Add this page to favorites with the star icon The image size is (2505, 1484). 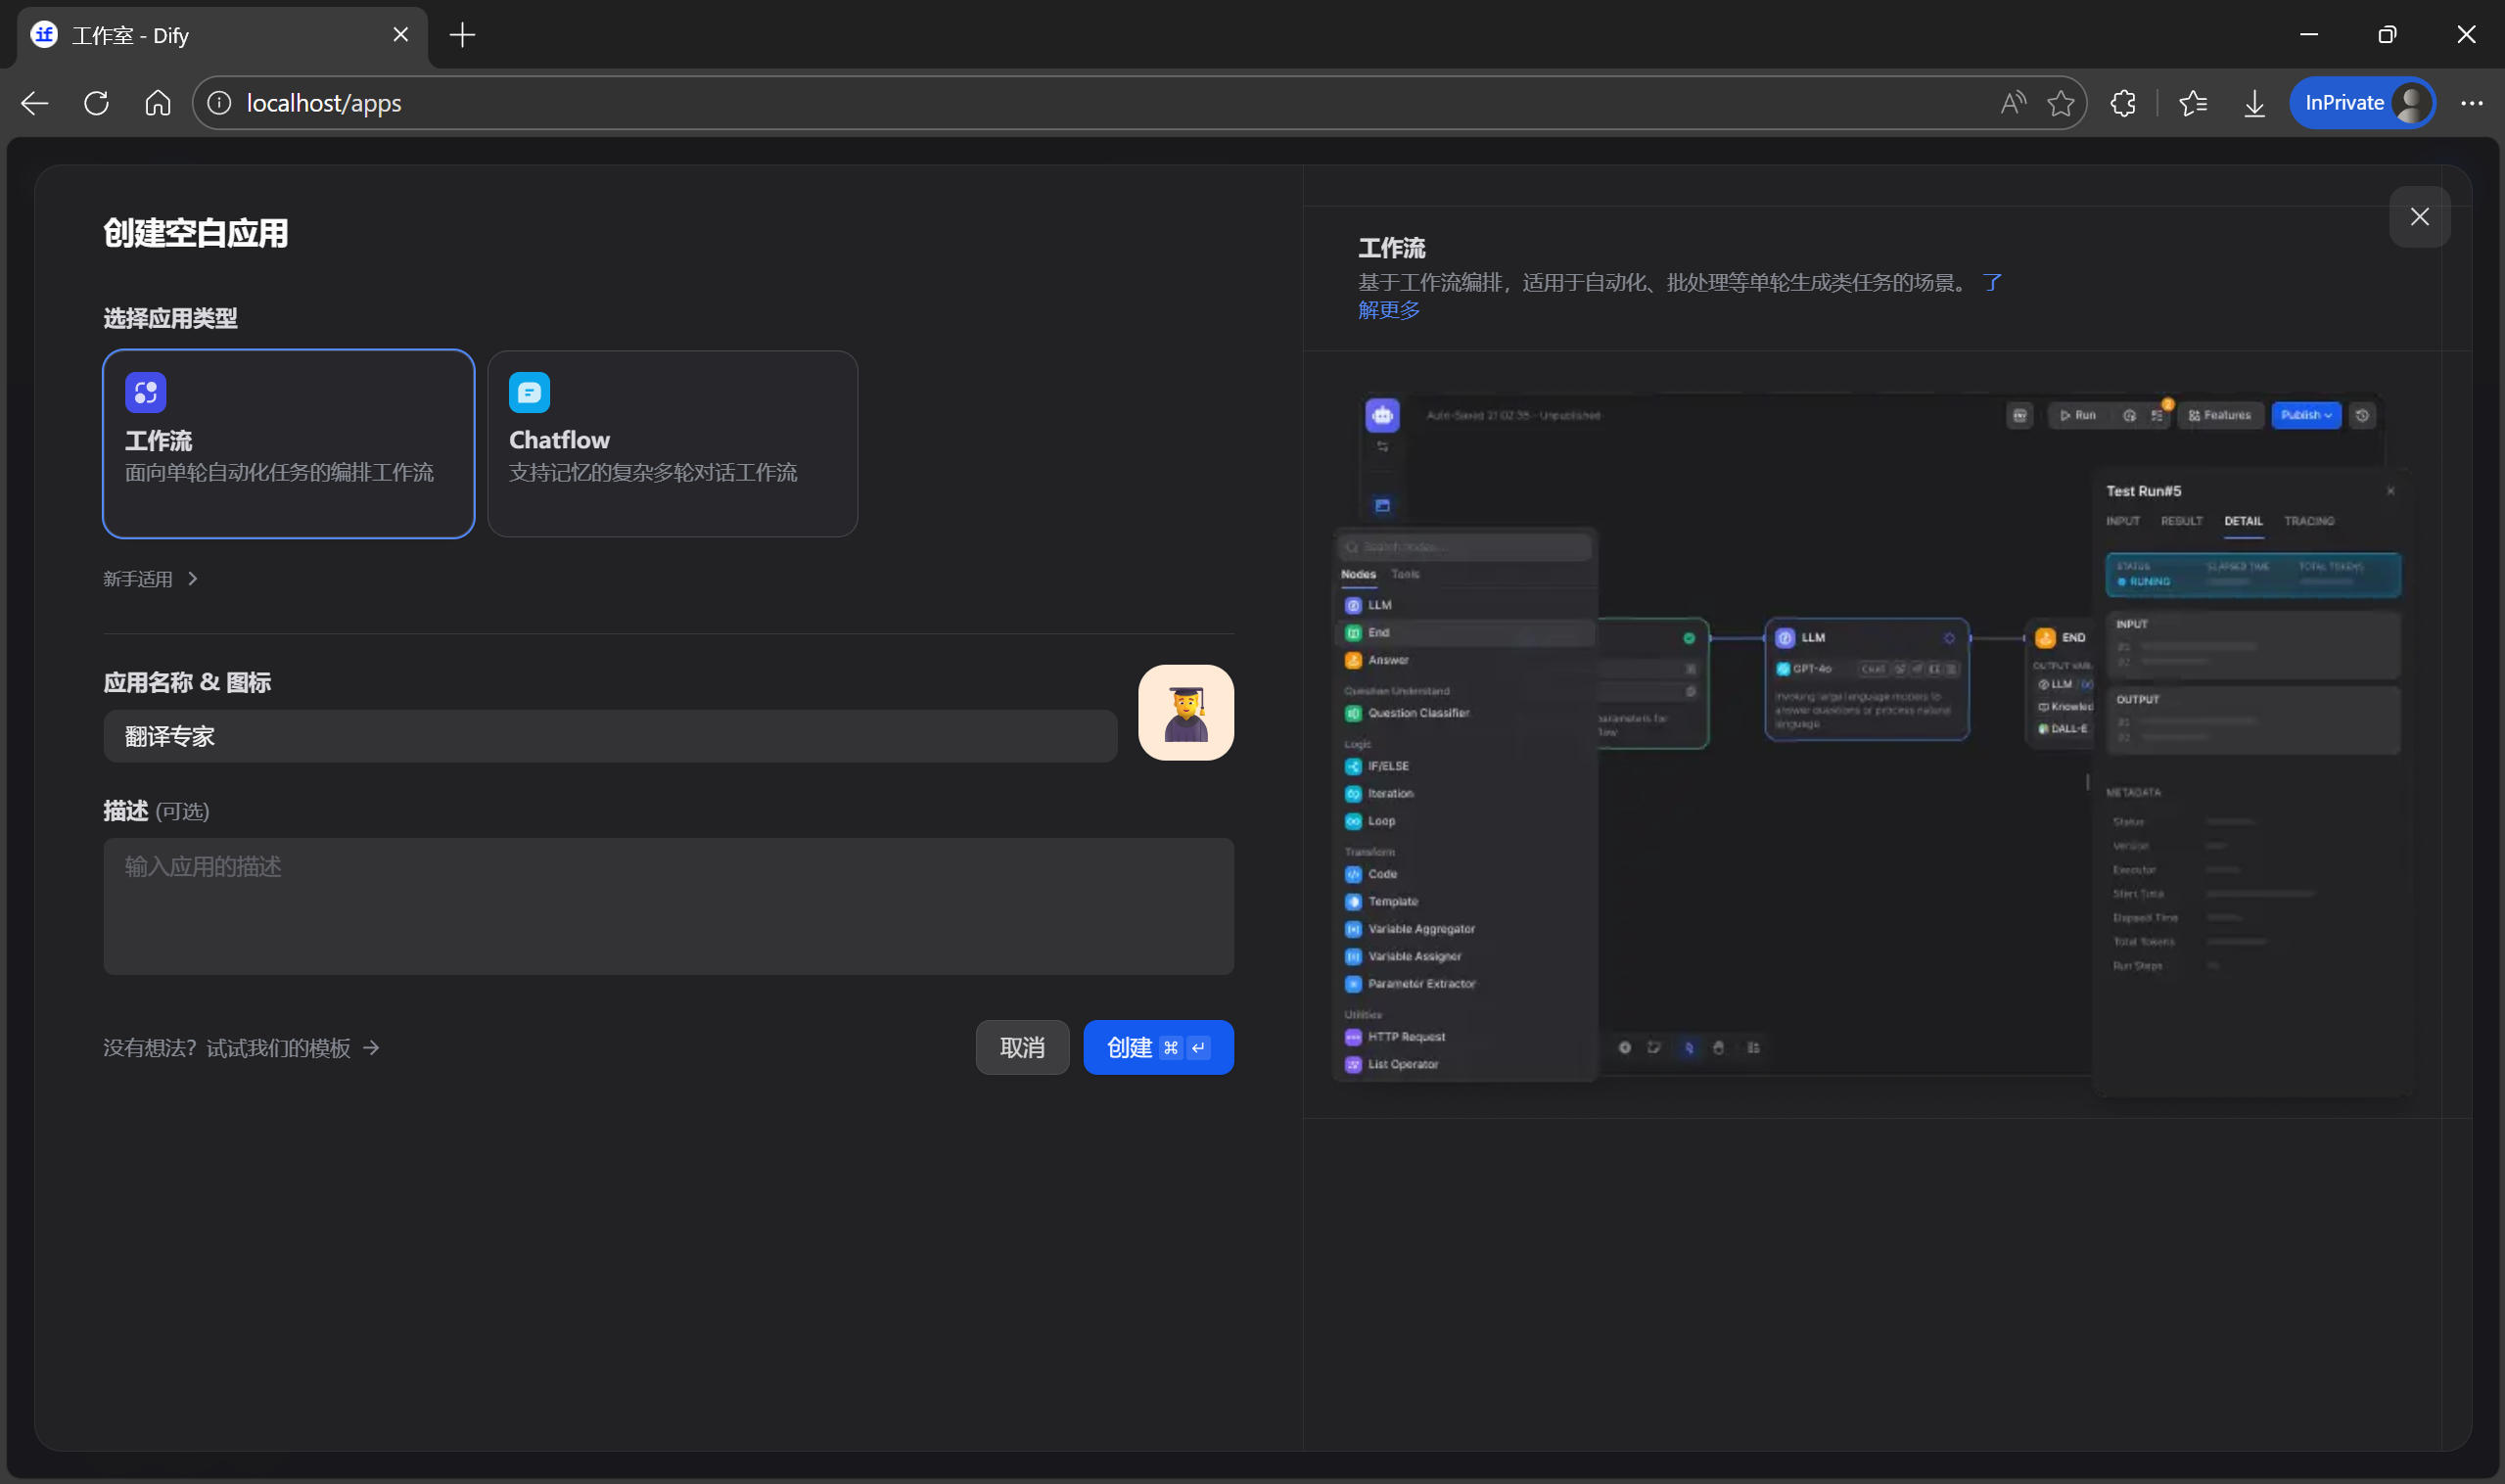click(2060, 103)
